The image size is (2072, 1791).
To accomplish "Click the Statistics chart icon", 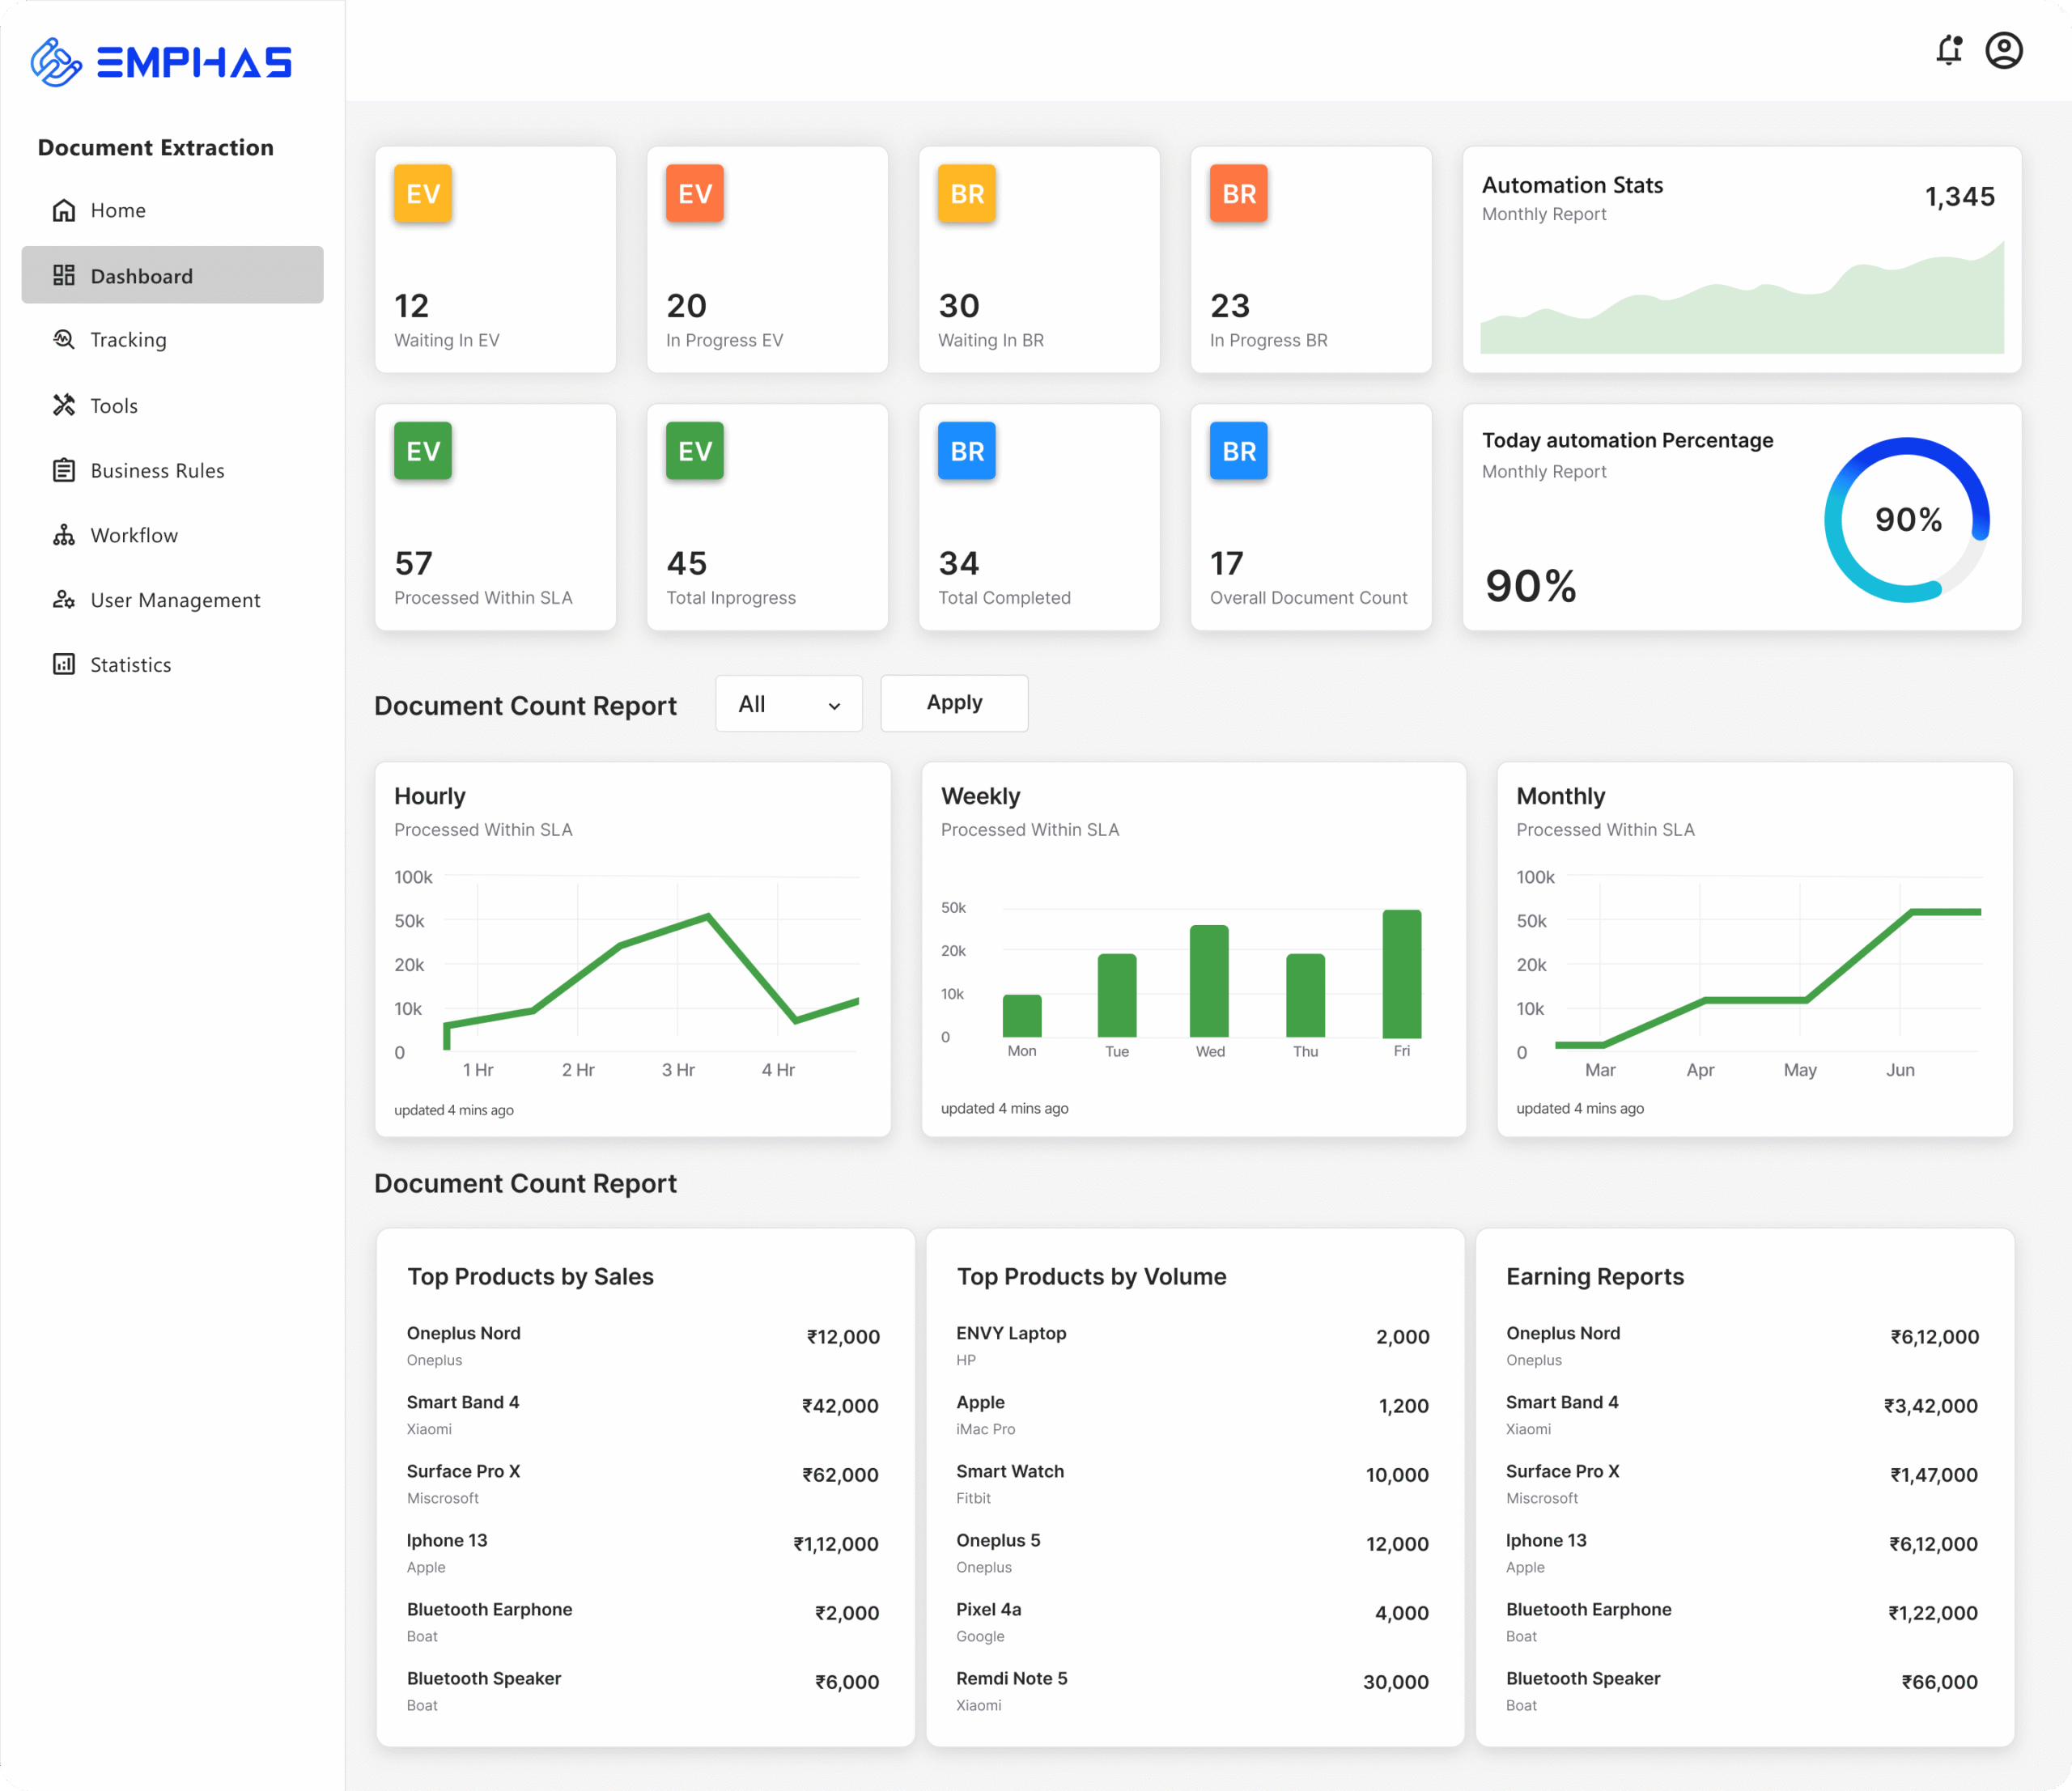I will tap(64, 664).
